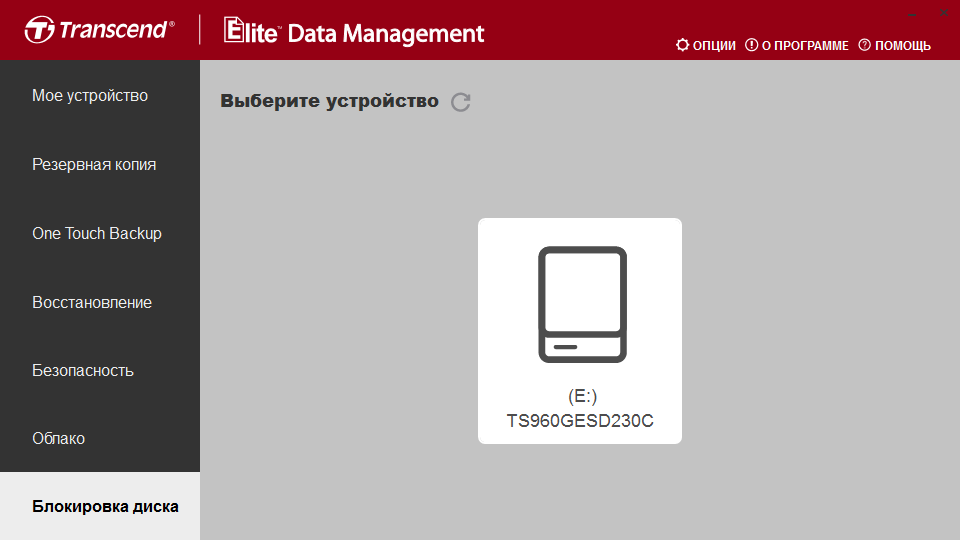Choose the TS960GESD230C device card
Viewport: 960px width, 540px height.
[580, 331]
